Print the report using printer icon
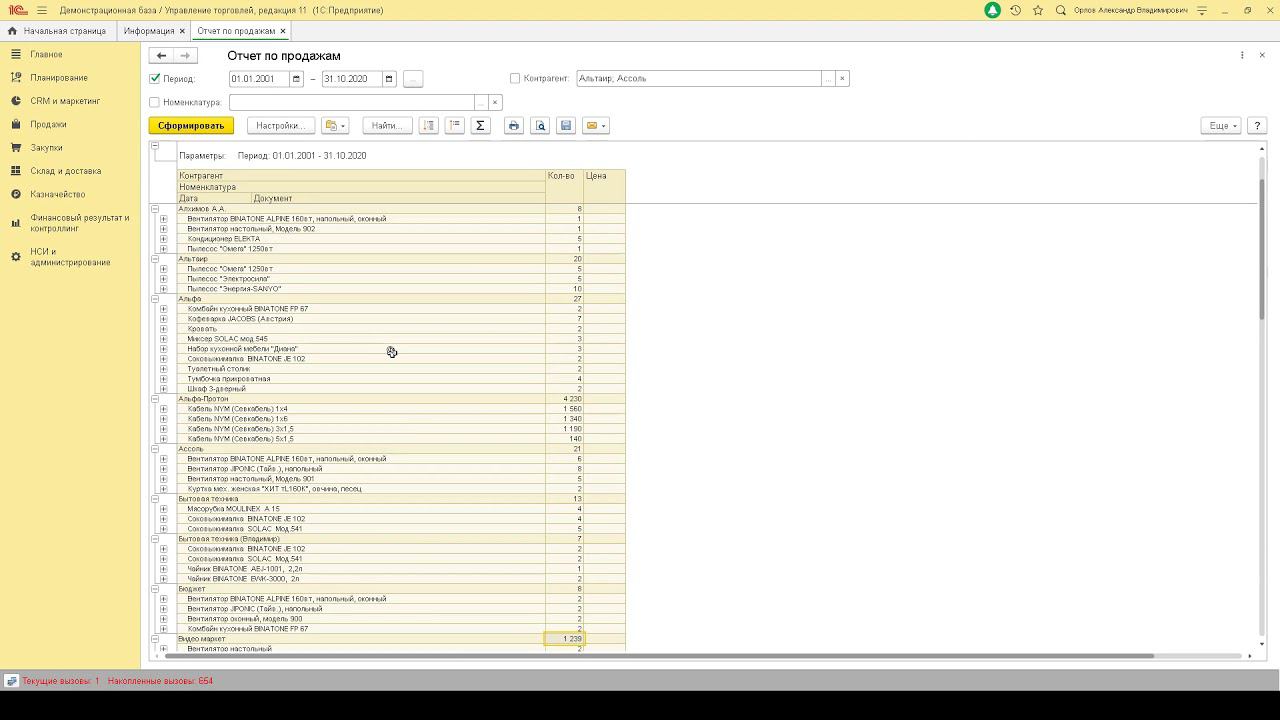The height and width of the screenshot is (720, 1280). click(x=514, y=126)
